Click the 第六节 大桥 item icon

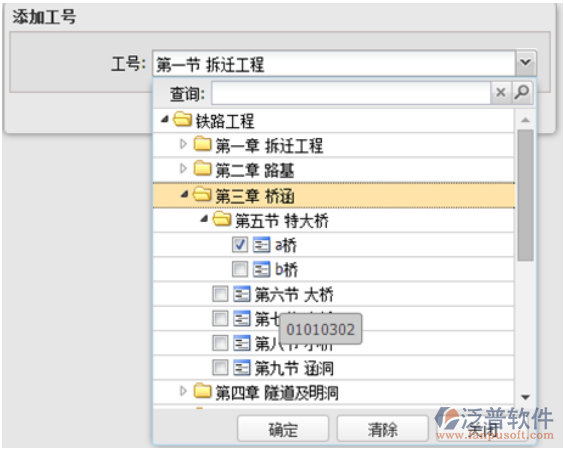tap(242, 294)
